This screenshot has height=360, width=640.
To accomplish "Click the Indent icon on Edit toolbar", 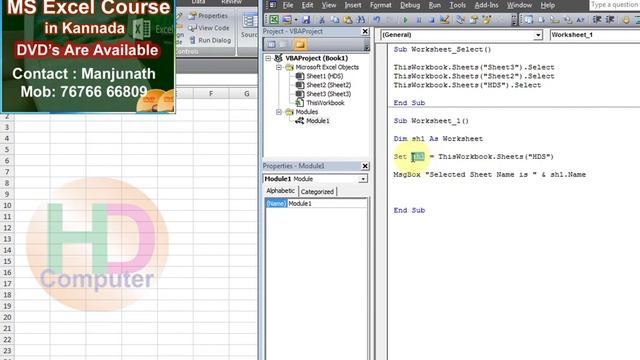I will coord(597,20).
